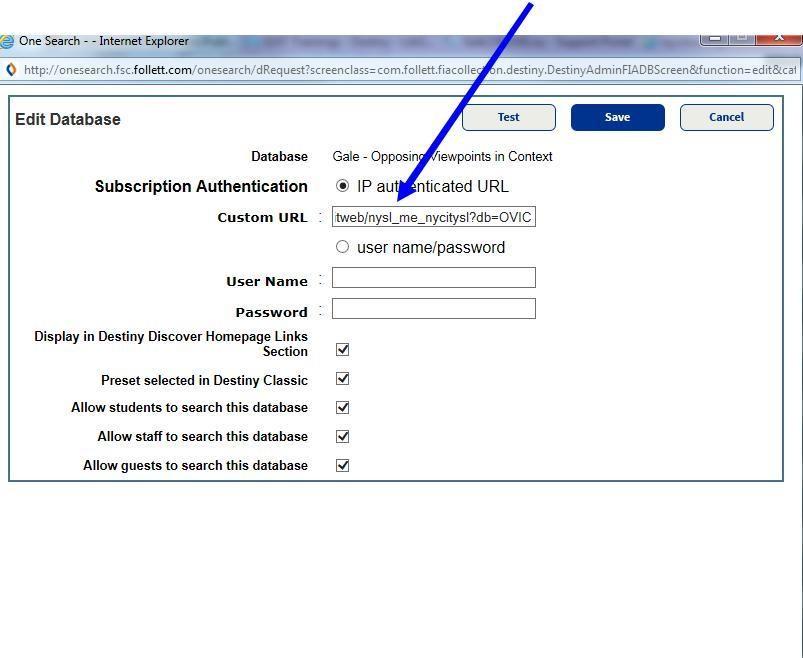Image resolution: width=803 pixels, height=658 pixels.
Task: Close the One Search browser window
Action: (x=779, y=39)
